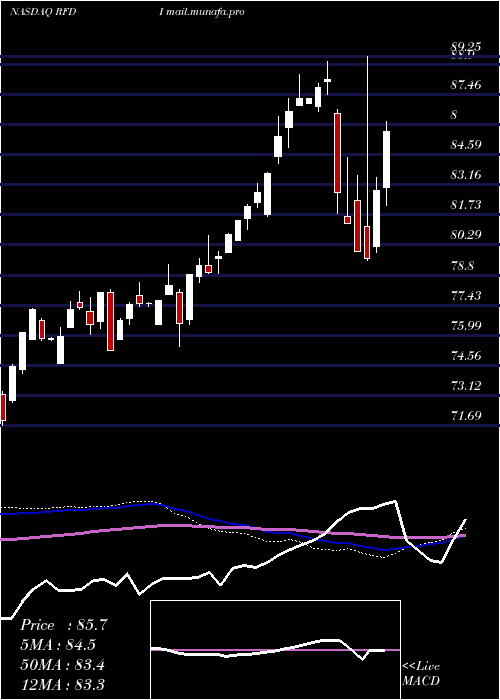
Task: Click the 78.8 price axis label
Action: click(462, 266)
